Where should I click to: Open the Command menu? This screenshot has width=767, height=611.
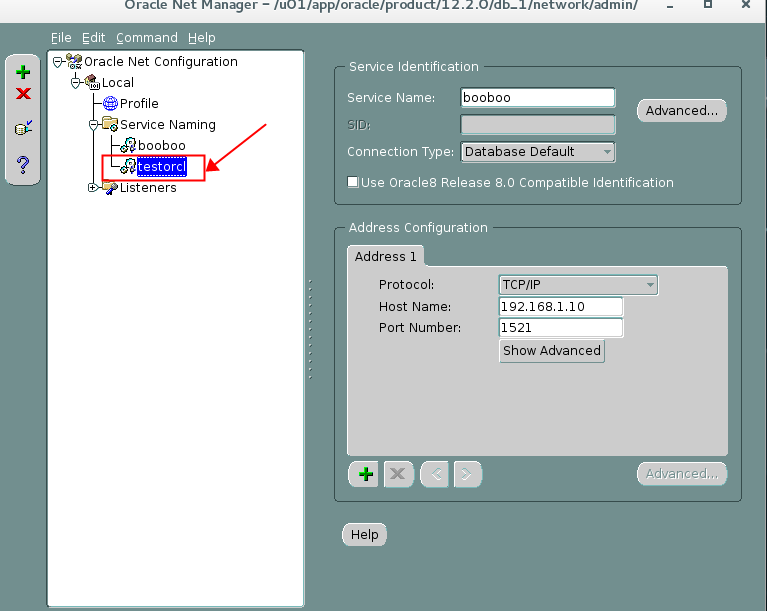pos(146,38)
